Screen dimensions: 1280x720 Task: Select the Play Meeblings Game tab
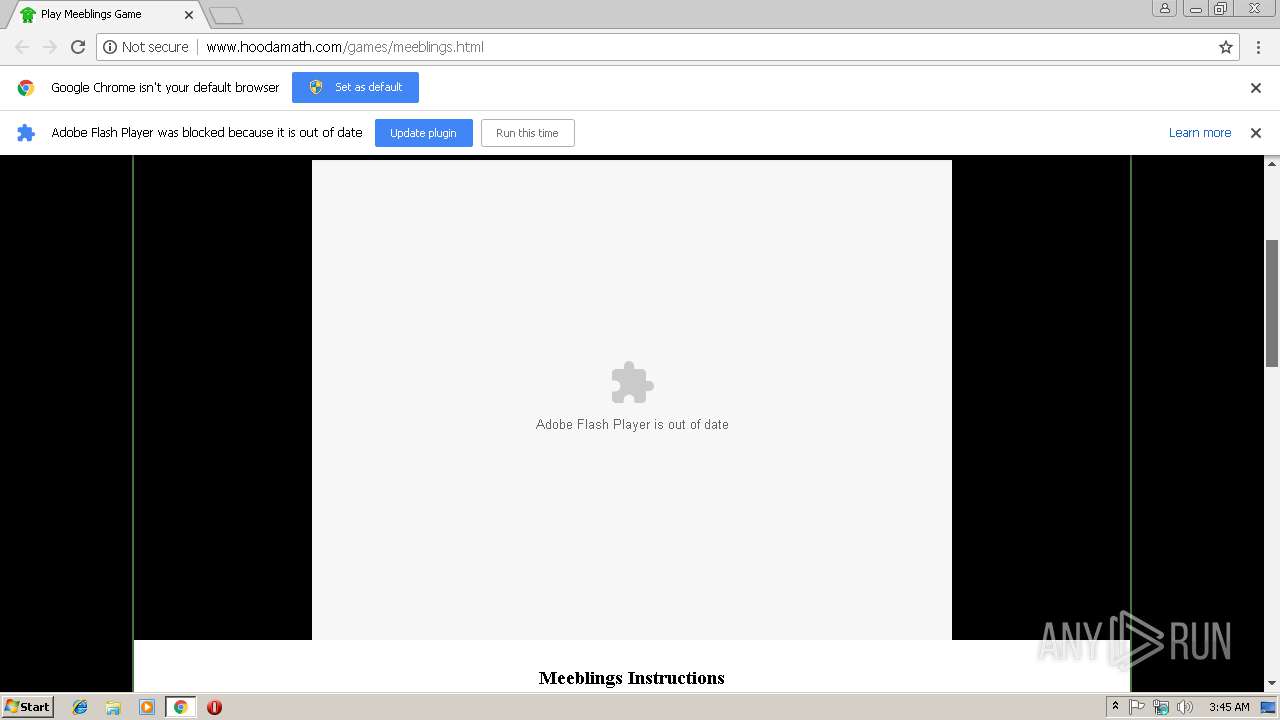(x=105, y=15)
